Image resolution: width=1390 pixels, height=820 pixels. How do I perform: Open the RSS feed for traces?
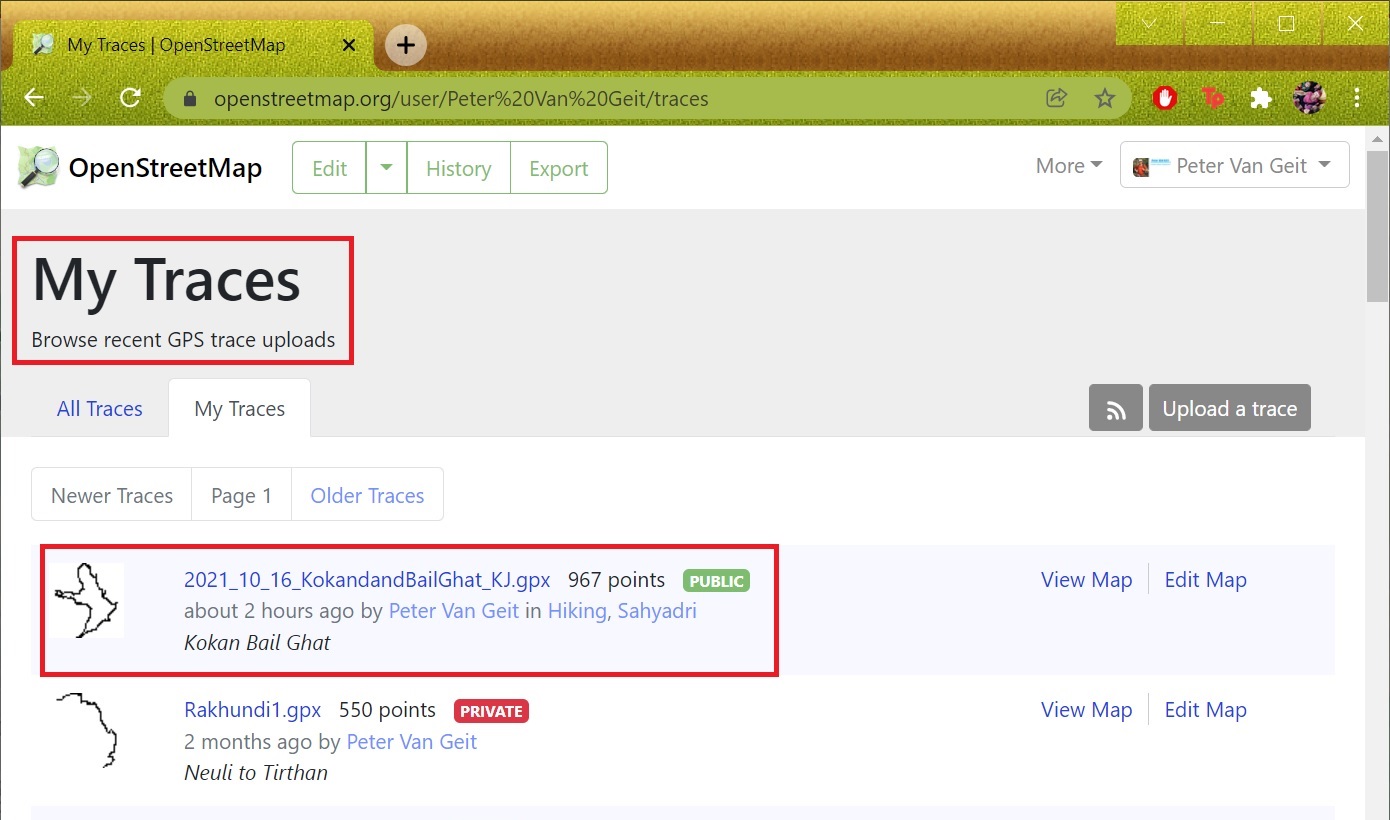(1116, 408)
